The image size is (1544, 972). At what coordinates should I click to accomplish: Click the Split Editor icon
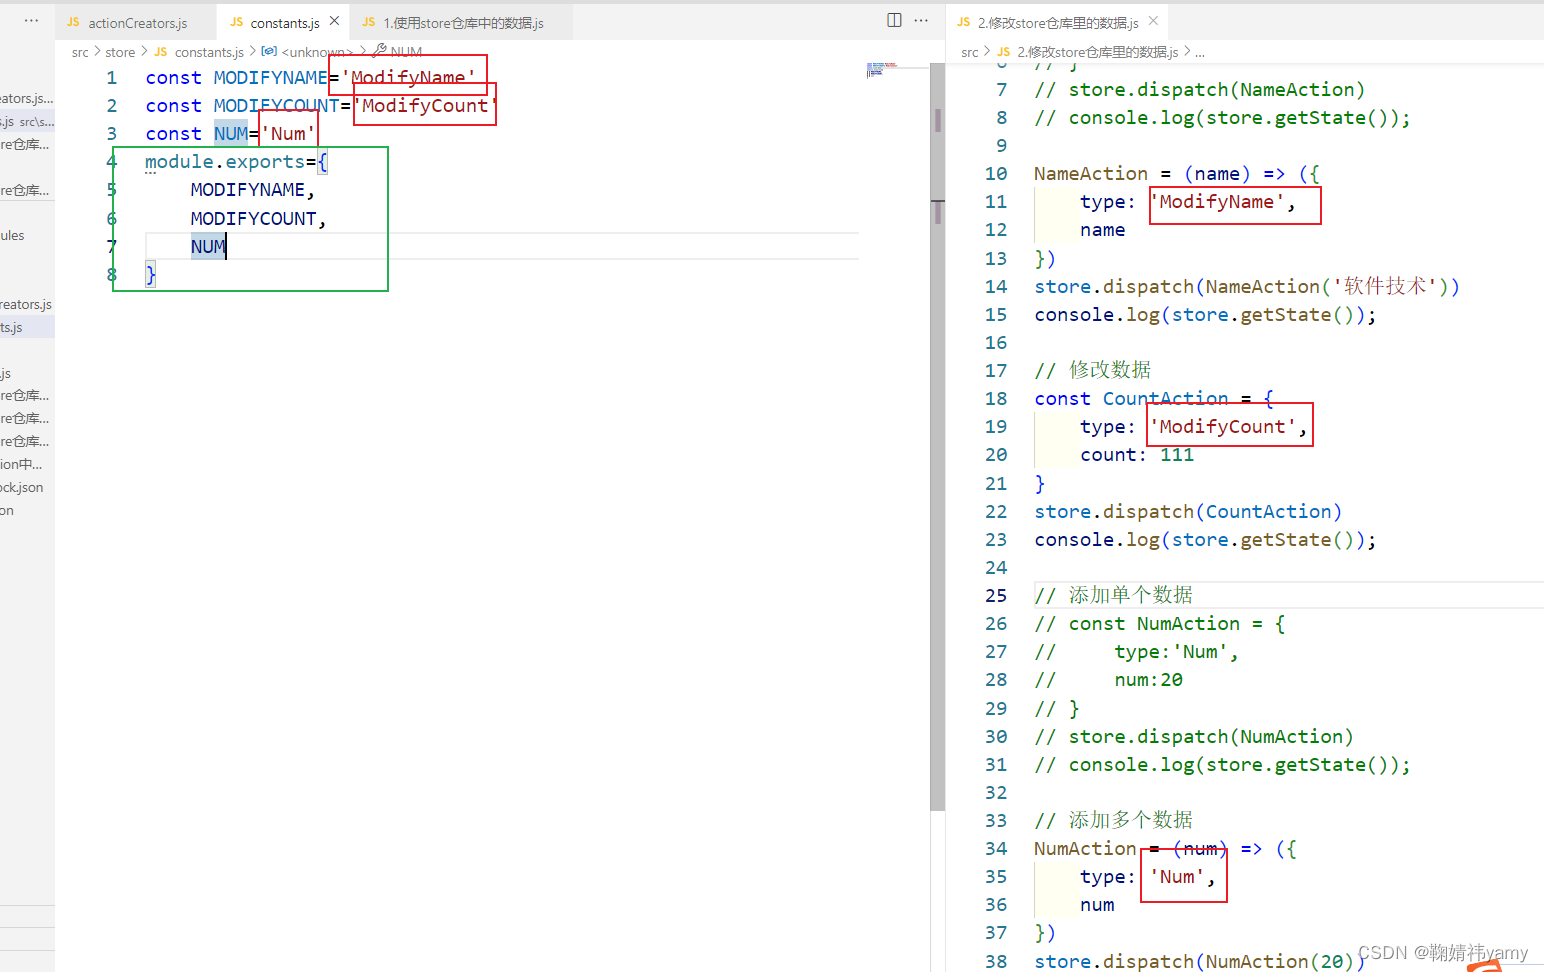pos(893,20)
